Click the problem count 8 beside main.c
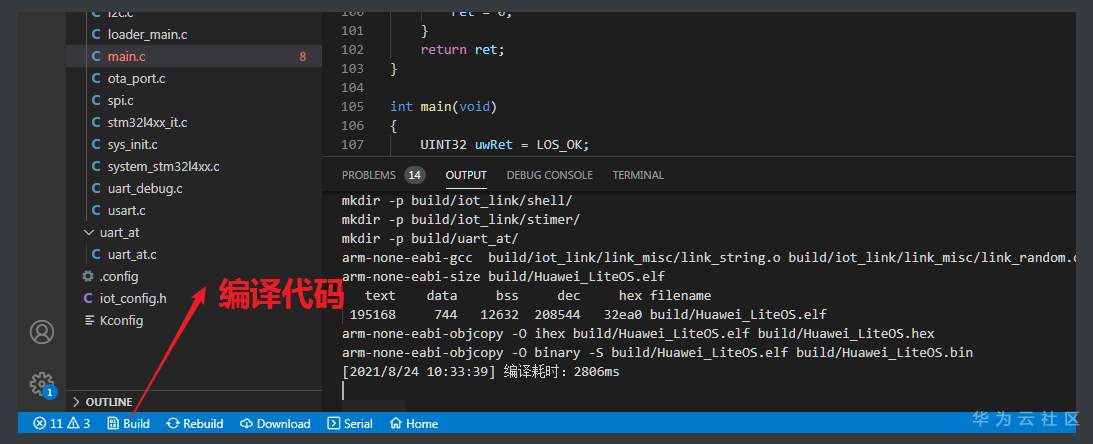 click(x=303, y=56)
